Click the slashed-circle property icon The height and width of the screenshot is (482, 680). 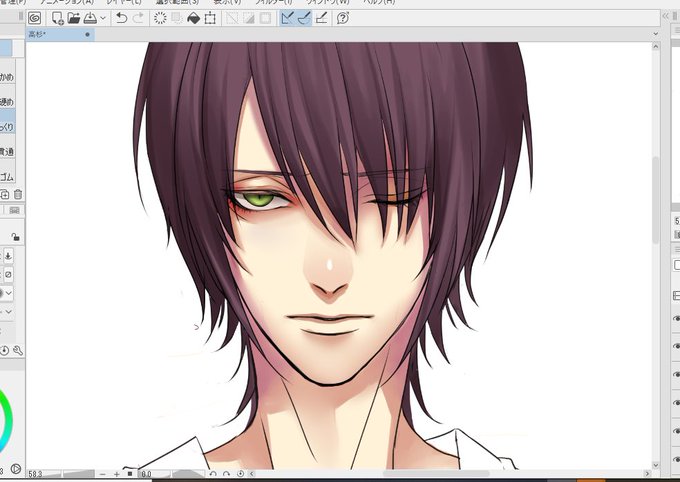pyautogui.click(x=8, y=275)
